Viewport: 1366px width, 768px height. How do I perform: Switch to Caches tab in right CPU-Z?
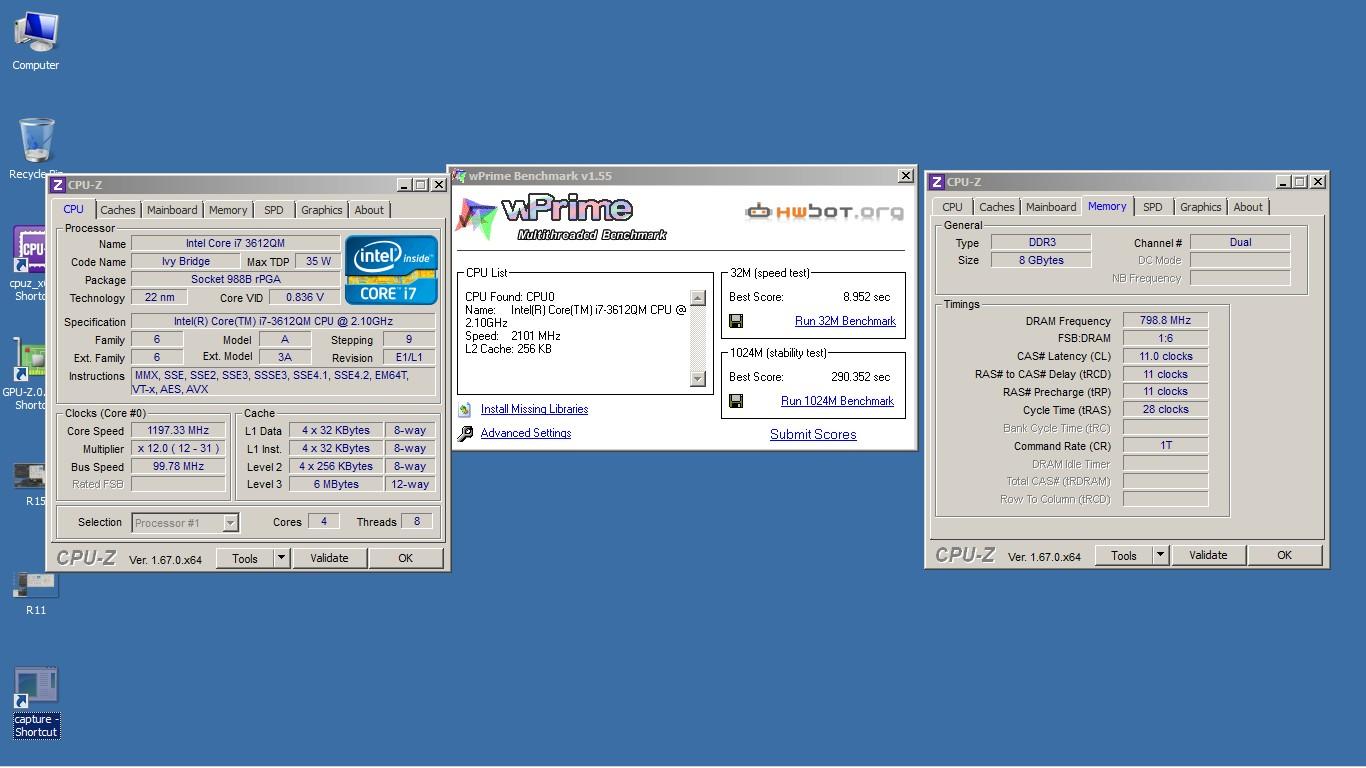[996, 207]
